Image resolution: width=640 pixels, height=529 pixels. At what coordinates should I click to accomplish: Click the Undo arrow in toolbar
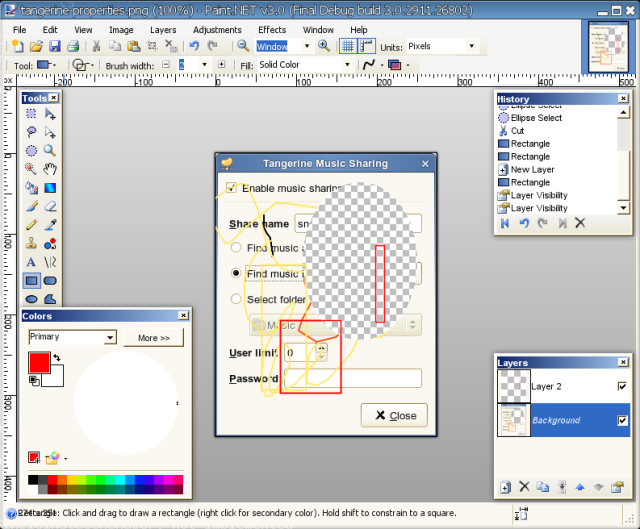(x=194, y=46)
